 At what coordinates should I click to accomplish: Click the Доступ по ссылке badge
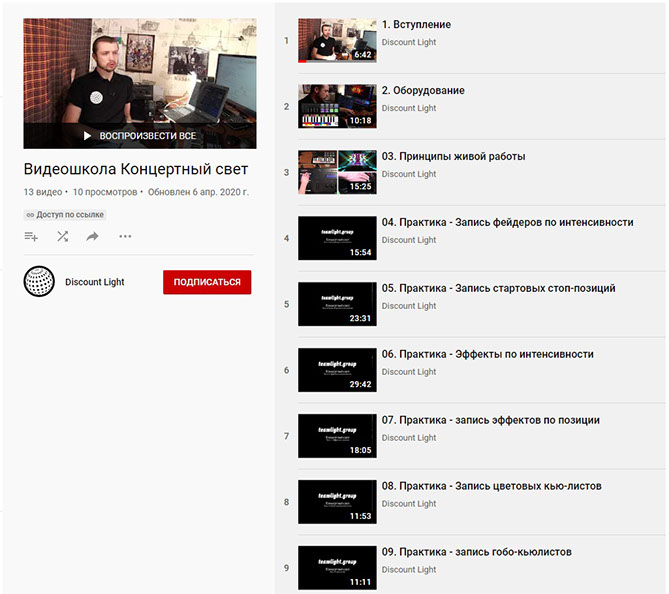tap(65, 214)
